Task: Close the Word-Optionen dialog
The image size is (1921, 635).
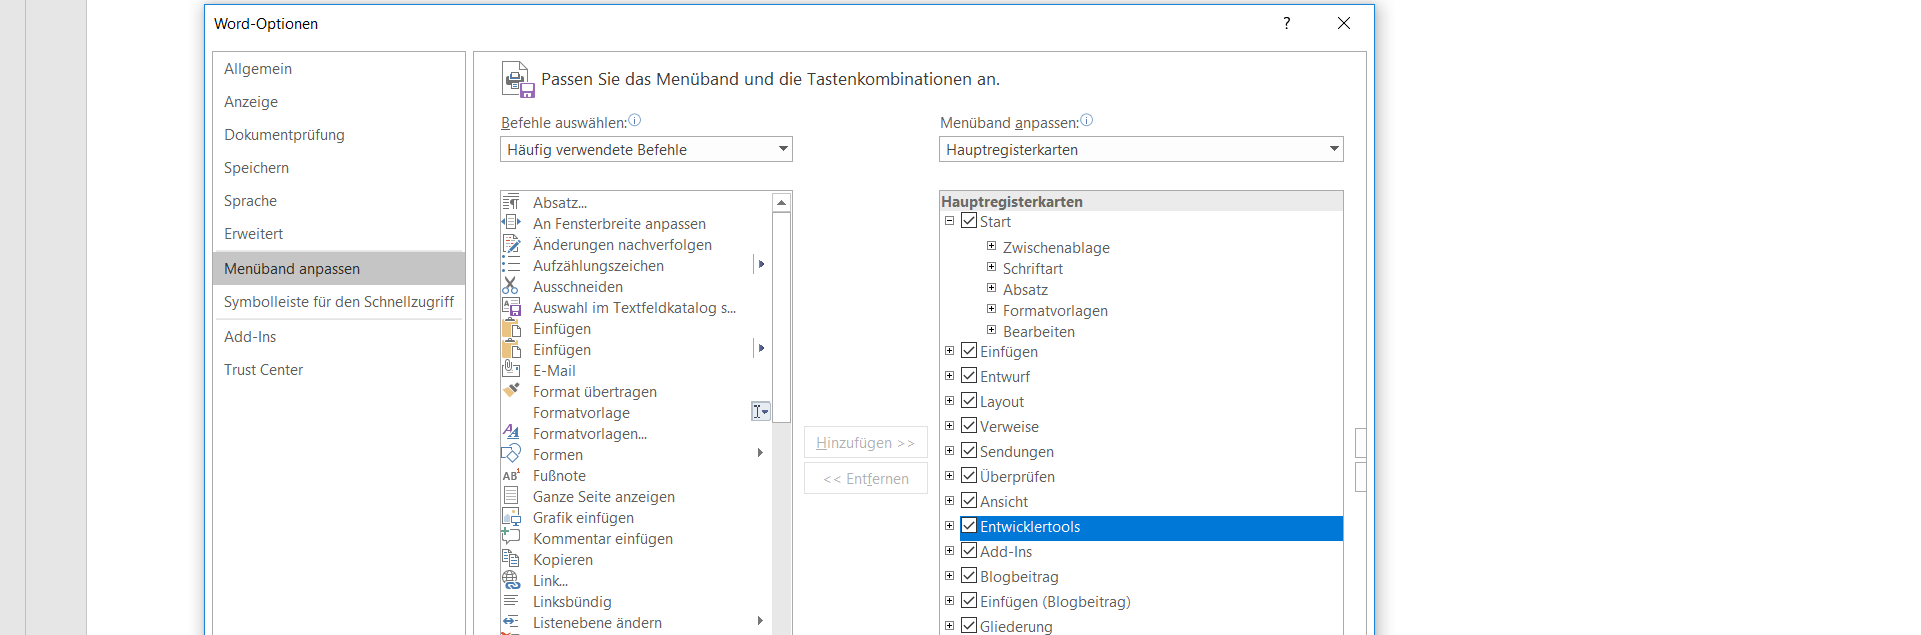Action: tap(1344, 23)
